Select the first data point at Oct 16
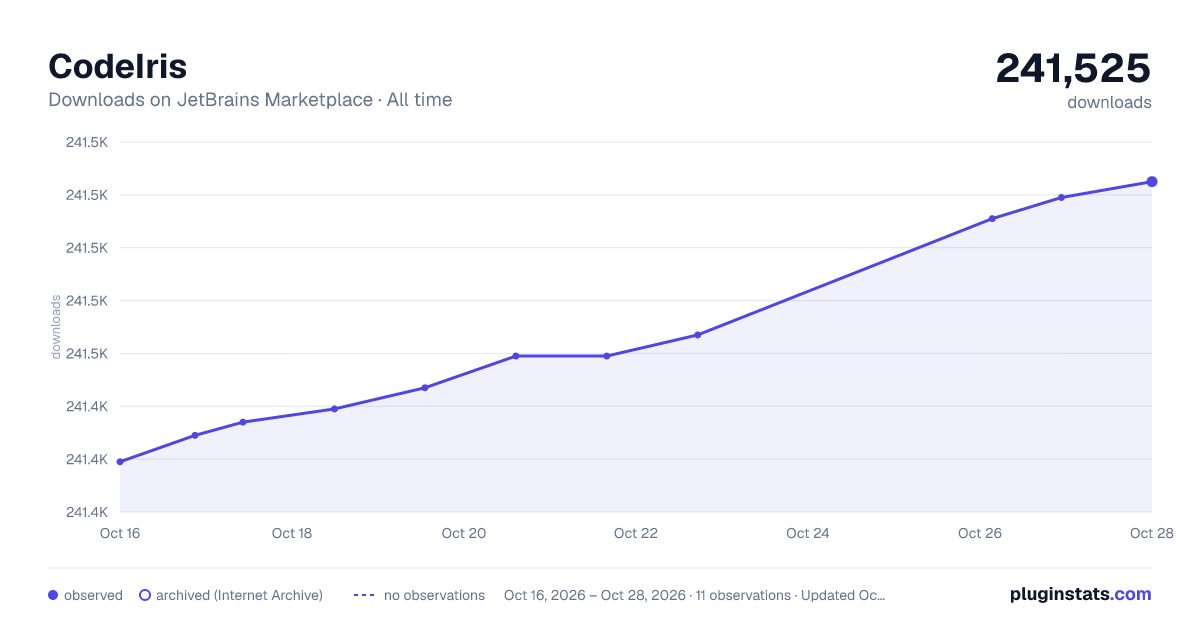This screenshot has height=630, width=1200. 120,462
